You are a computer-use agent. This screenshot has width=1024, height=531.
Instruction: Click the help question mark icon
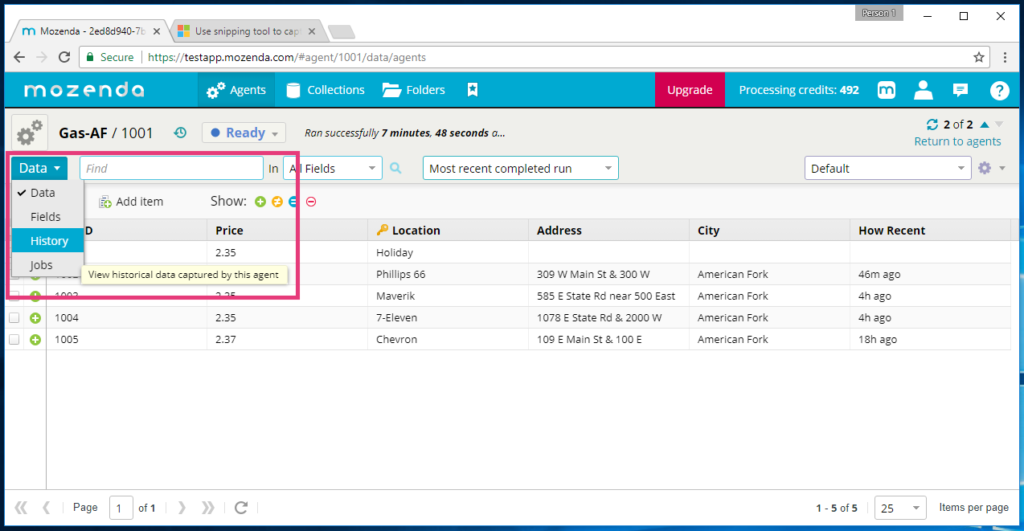998,90
